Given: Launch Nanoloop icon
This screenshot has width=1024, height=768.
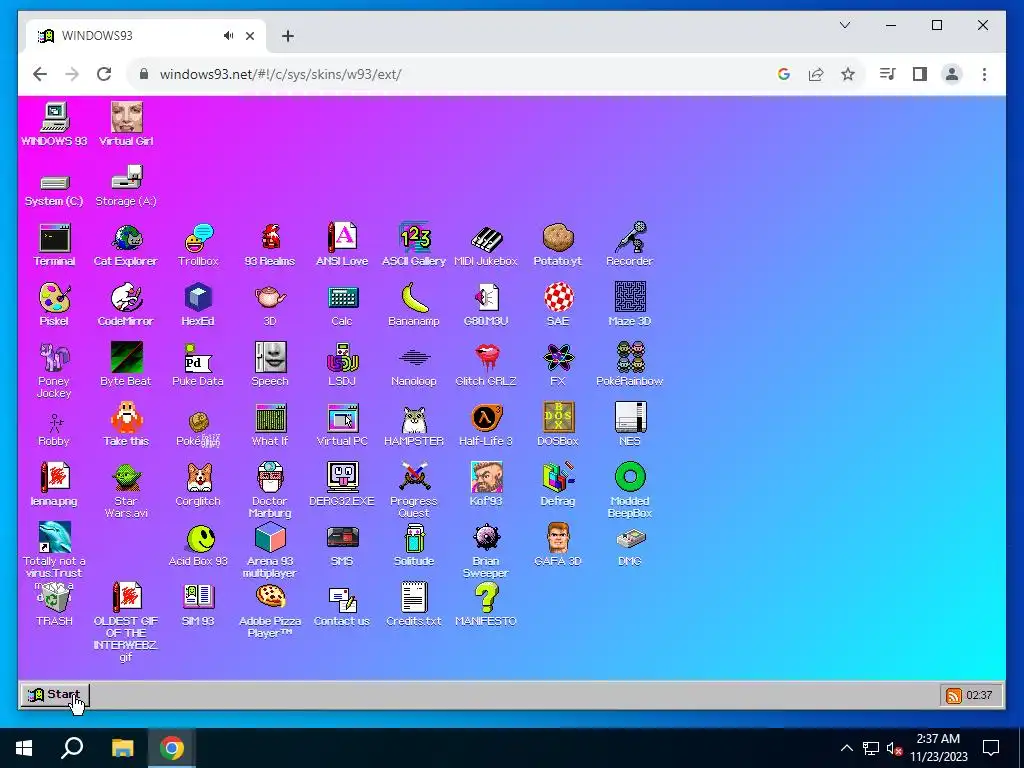Looking at the screenshot, I should pos(414,358).
